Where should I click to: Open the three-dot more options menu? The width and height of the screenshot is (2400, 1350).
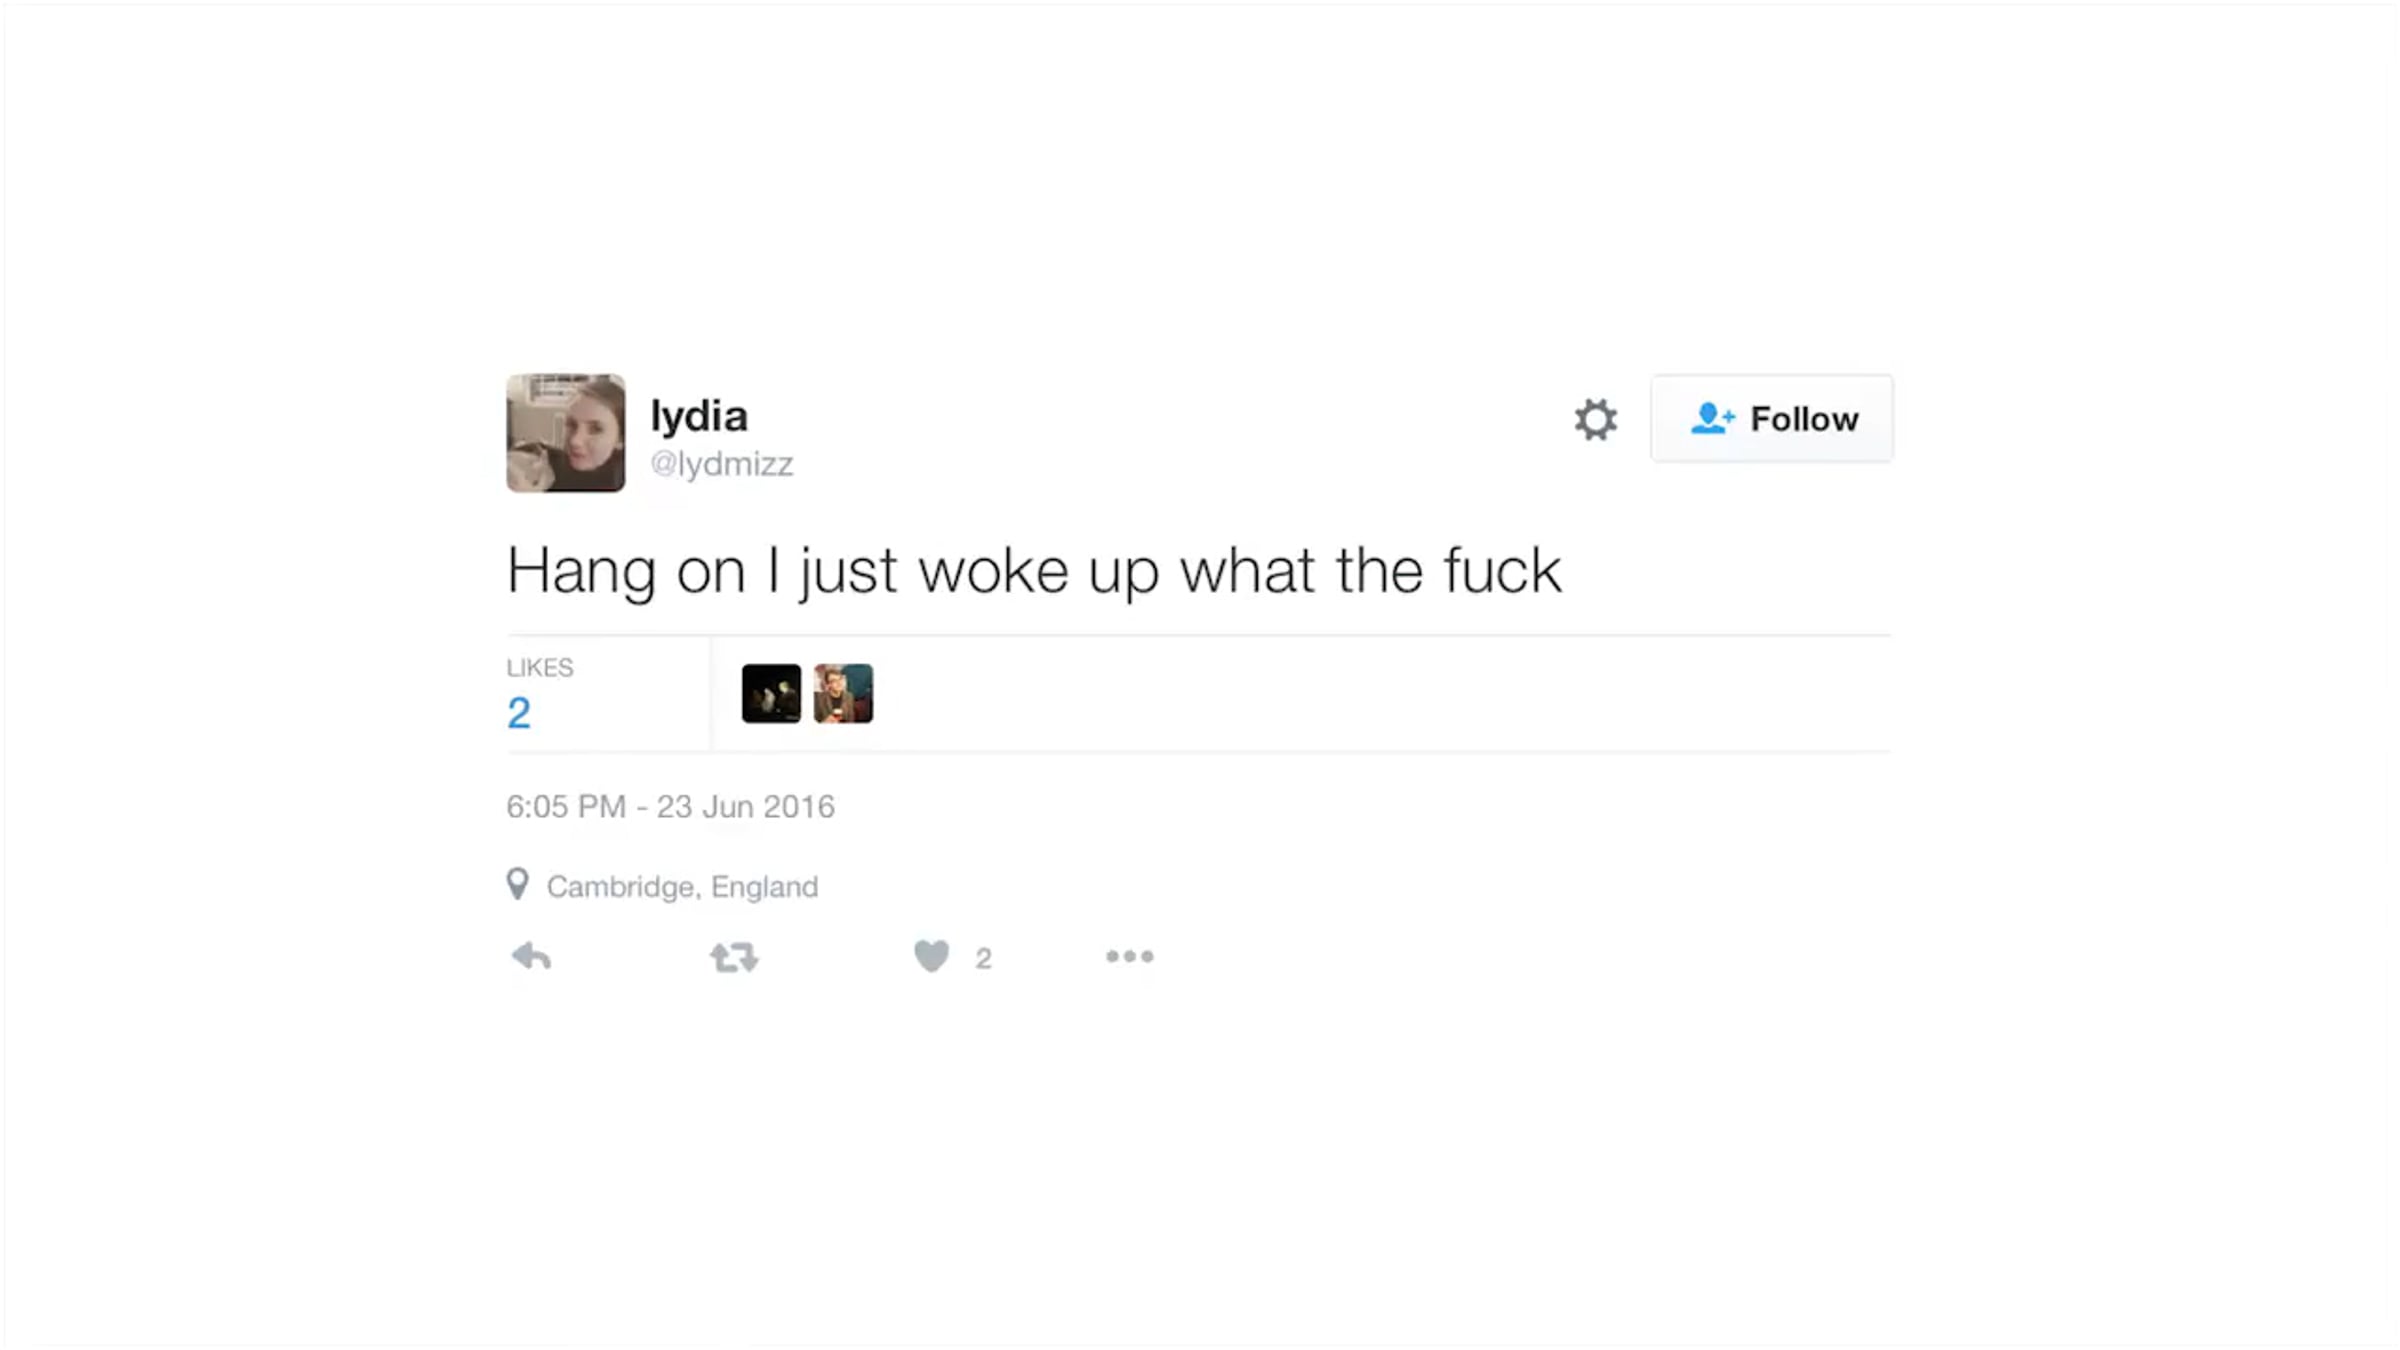point(1129,957)
